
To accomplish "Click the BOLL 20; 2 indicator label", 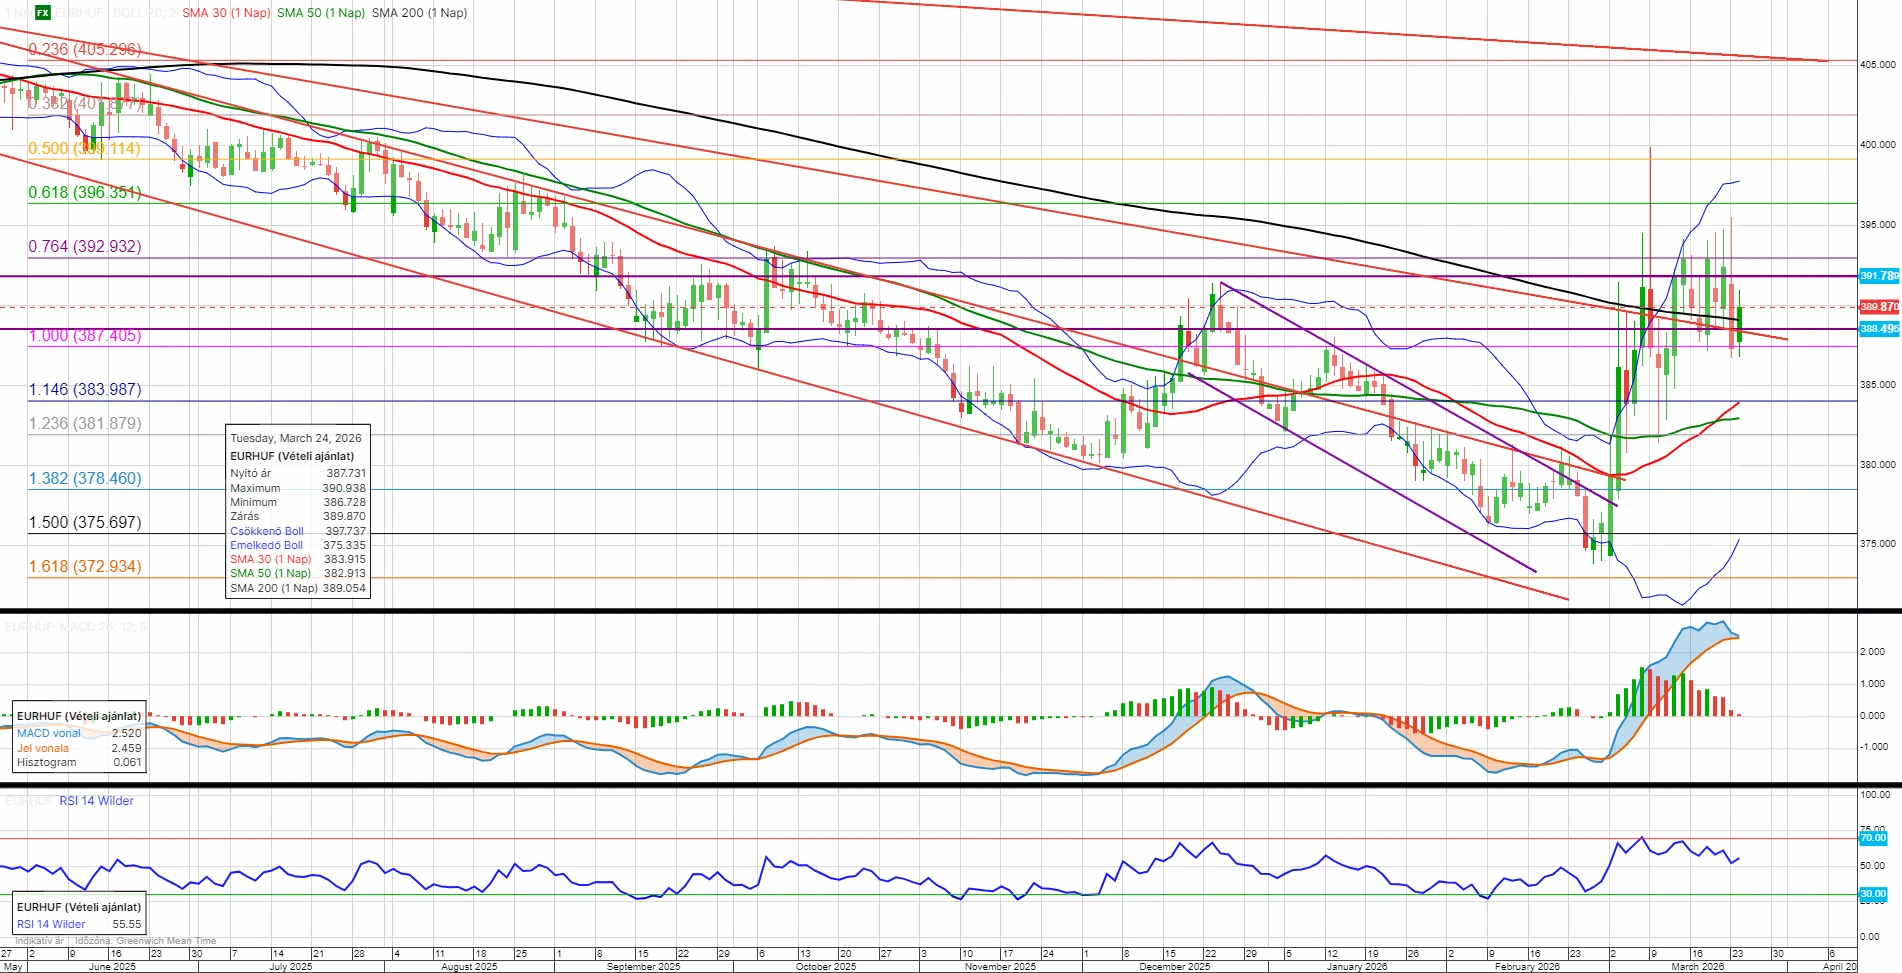I will [144, 13].
